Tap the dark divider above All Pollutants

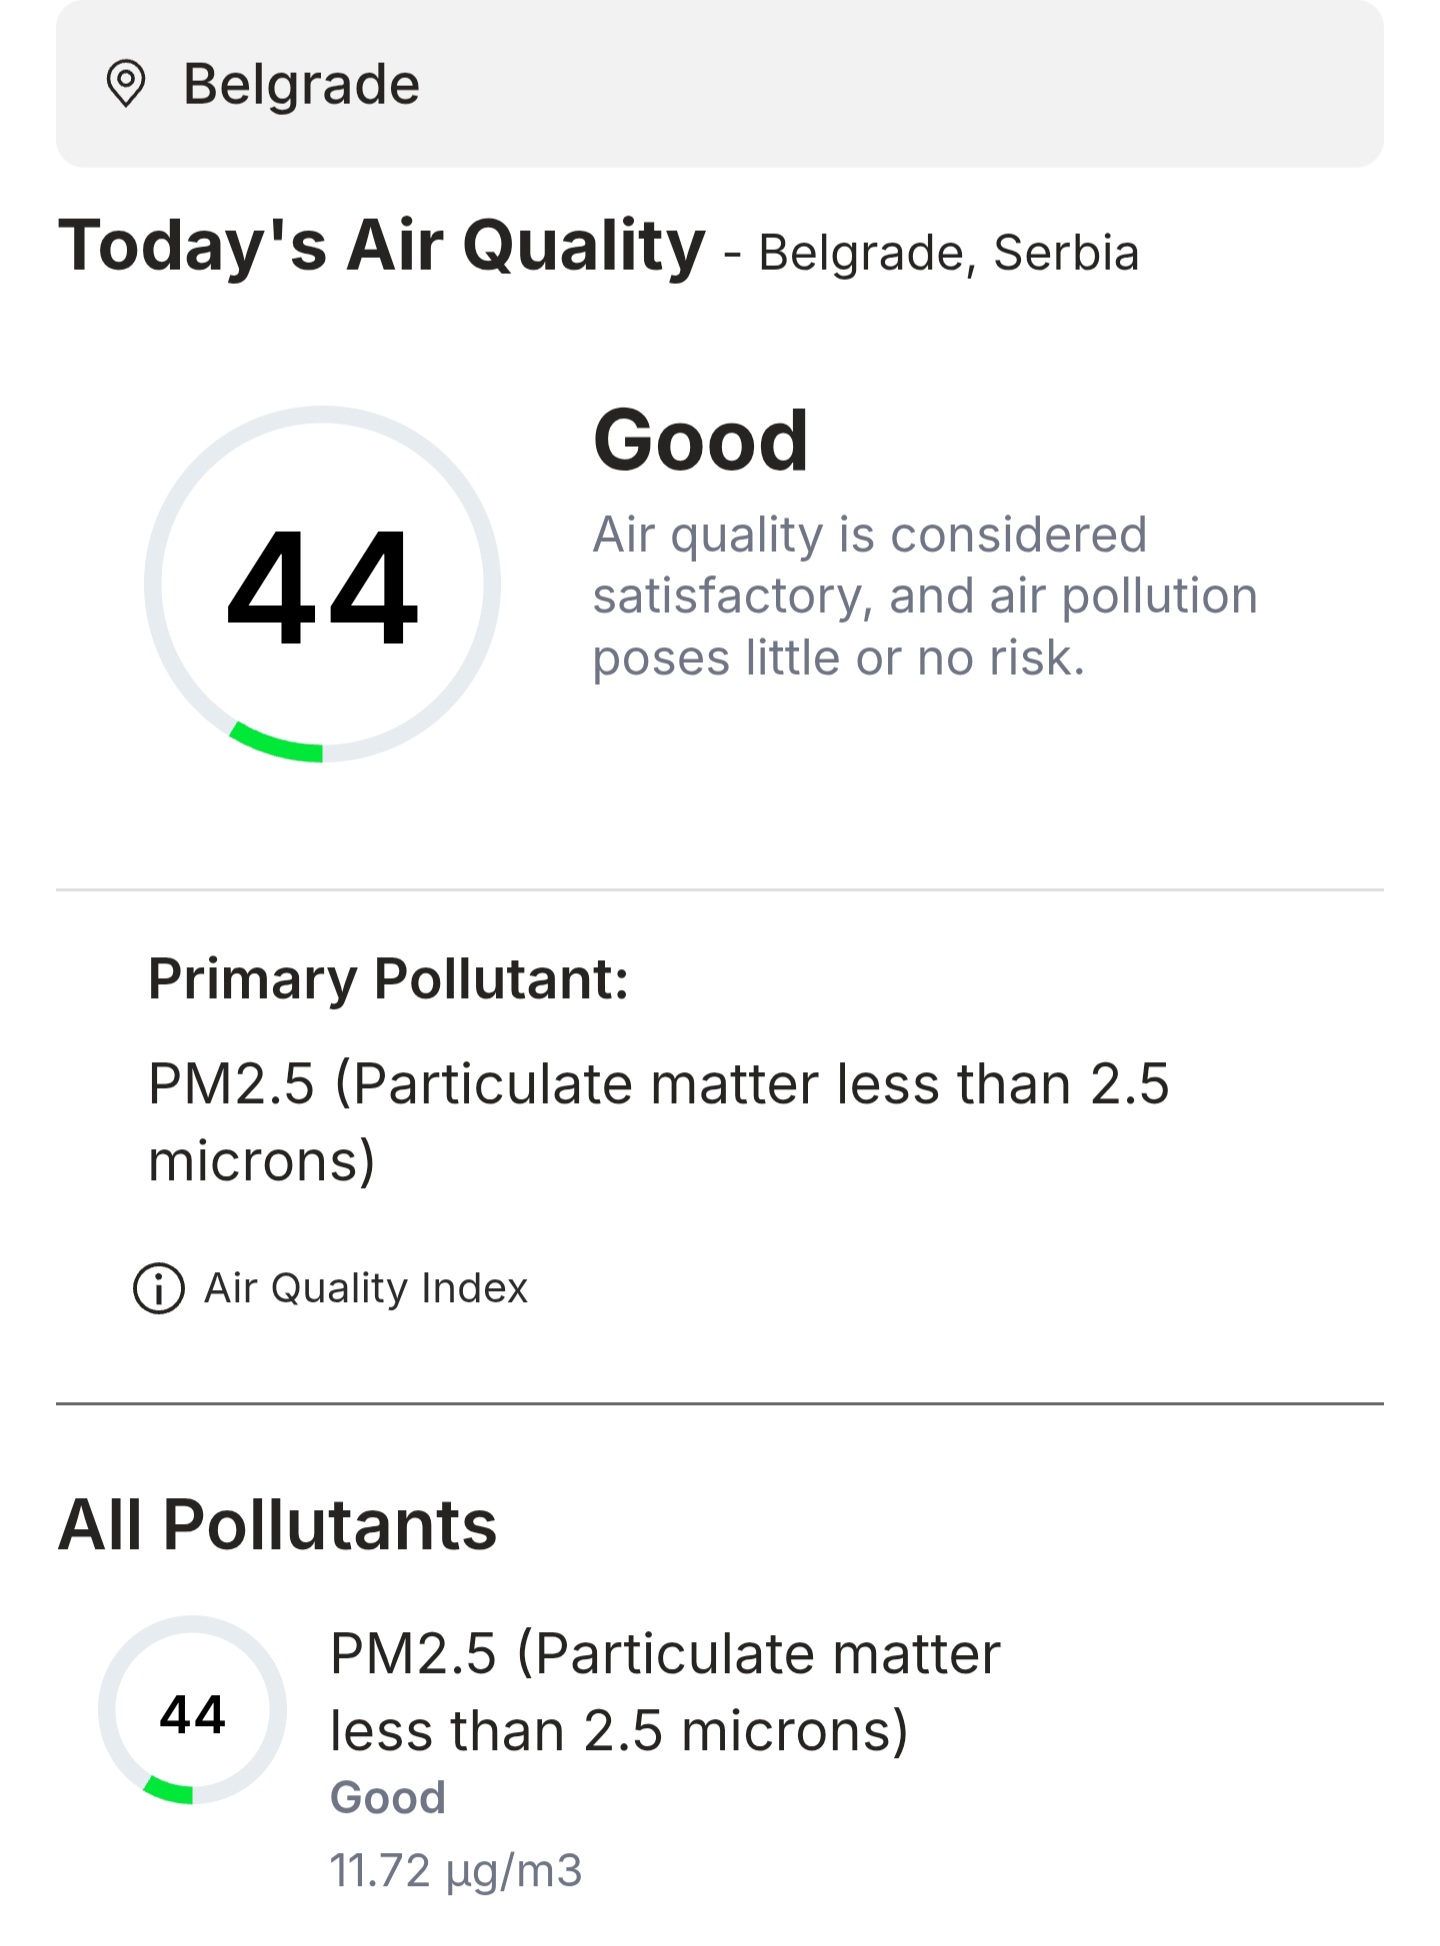click(x=720, y=1404)
